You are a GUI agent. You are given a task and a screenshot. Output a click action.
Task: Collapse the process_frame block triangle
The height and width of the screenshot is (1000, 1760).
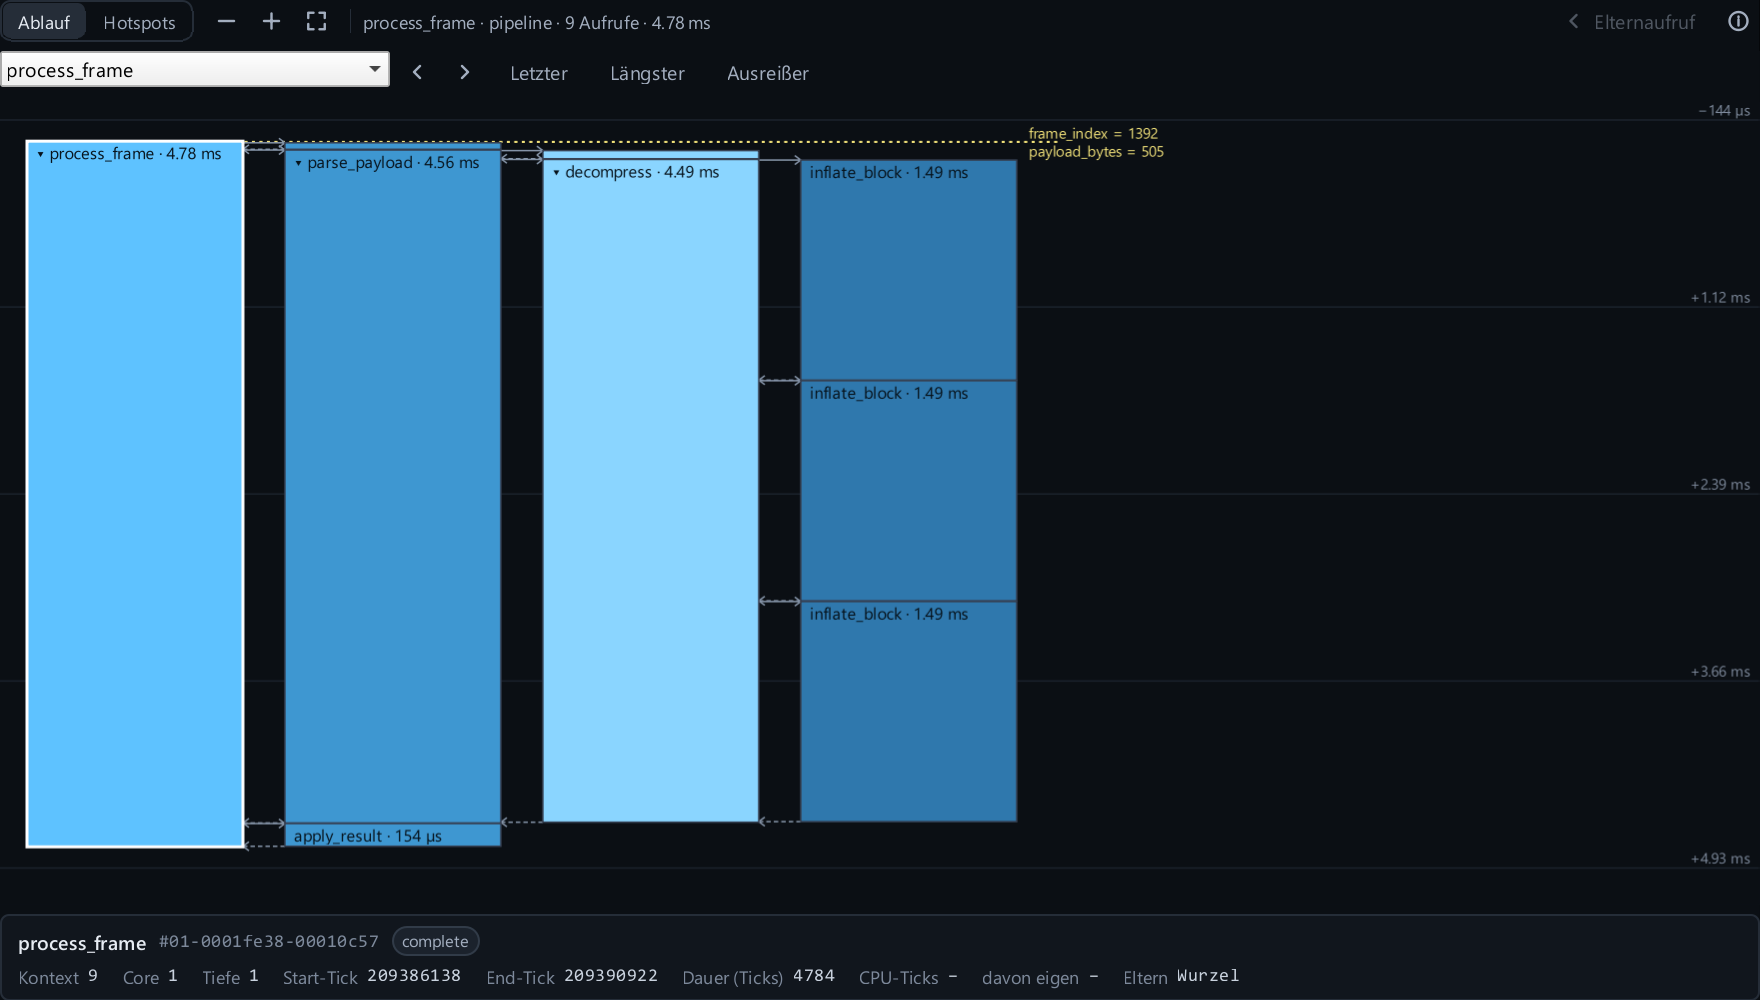coord(40,154)
